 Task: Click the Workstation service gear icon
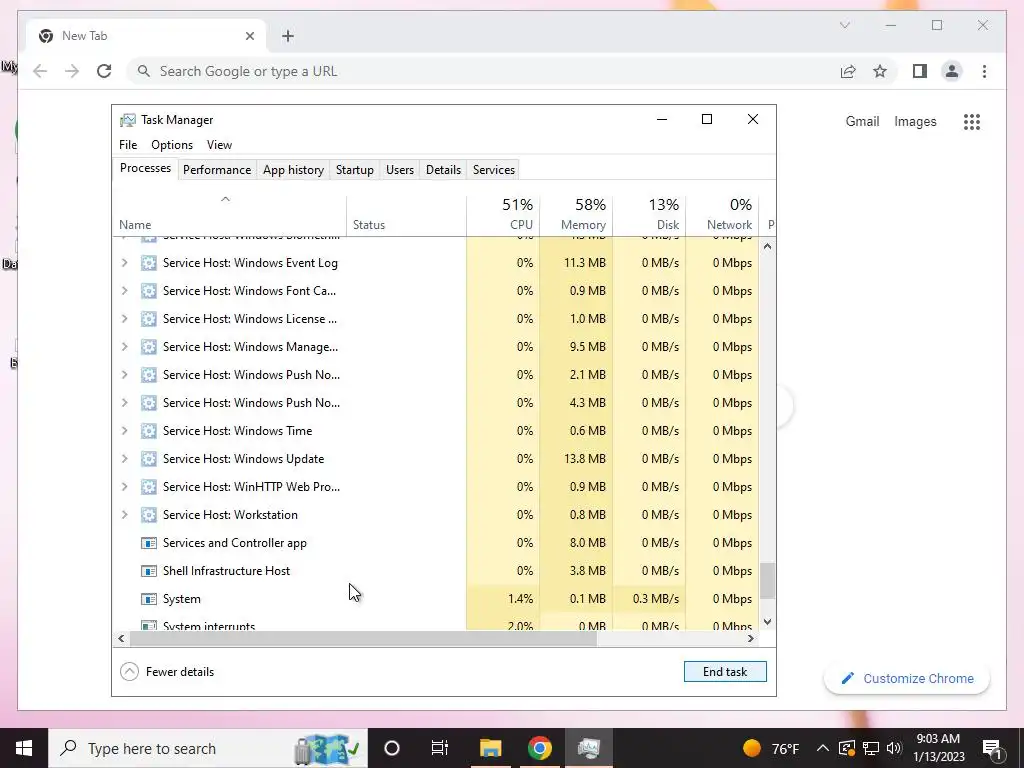149,515
